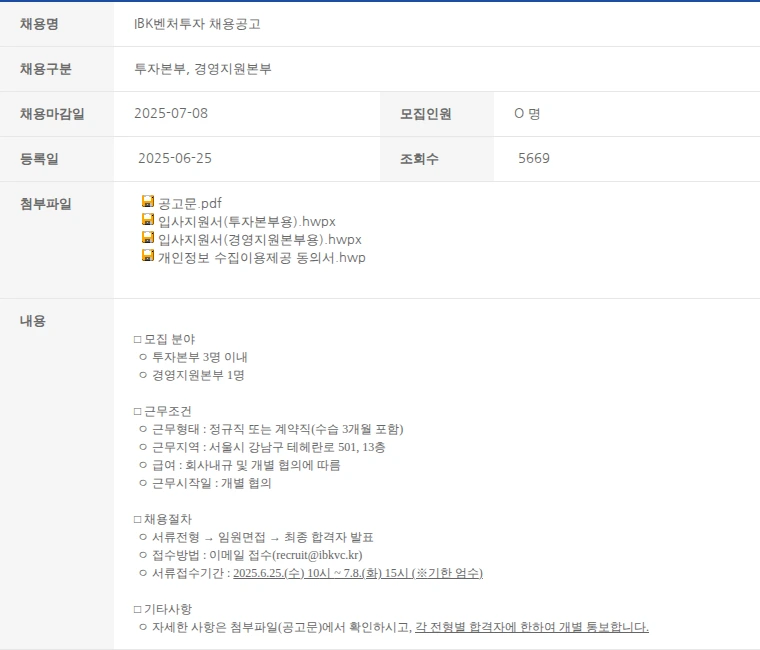
Task: Open 입사지원서(경영지원본부용).hwpx file link
Action: pyautogui.click(x=260, y=239)
